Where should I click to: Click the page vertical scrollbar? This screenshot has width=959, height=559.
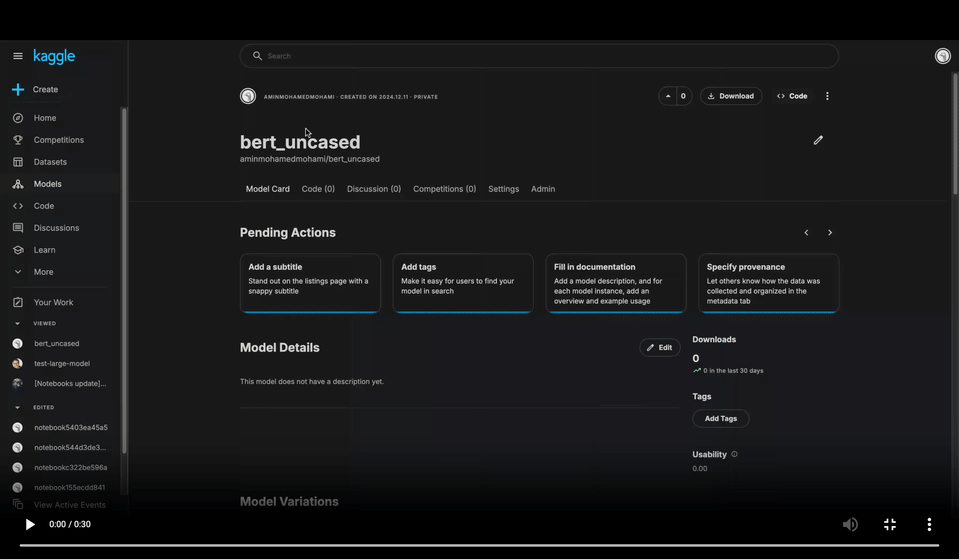point(955,134)
